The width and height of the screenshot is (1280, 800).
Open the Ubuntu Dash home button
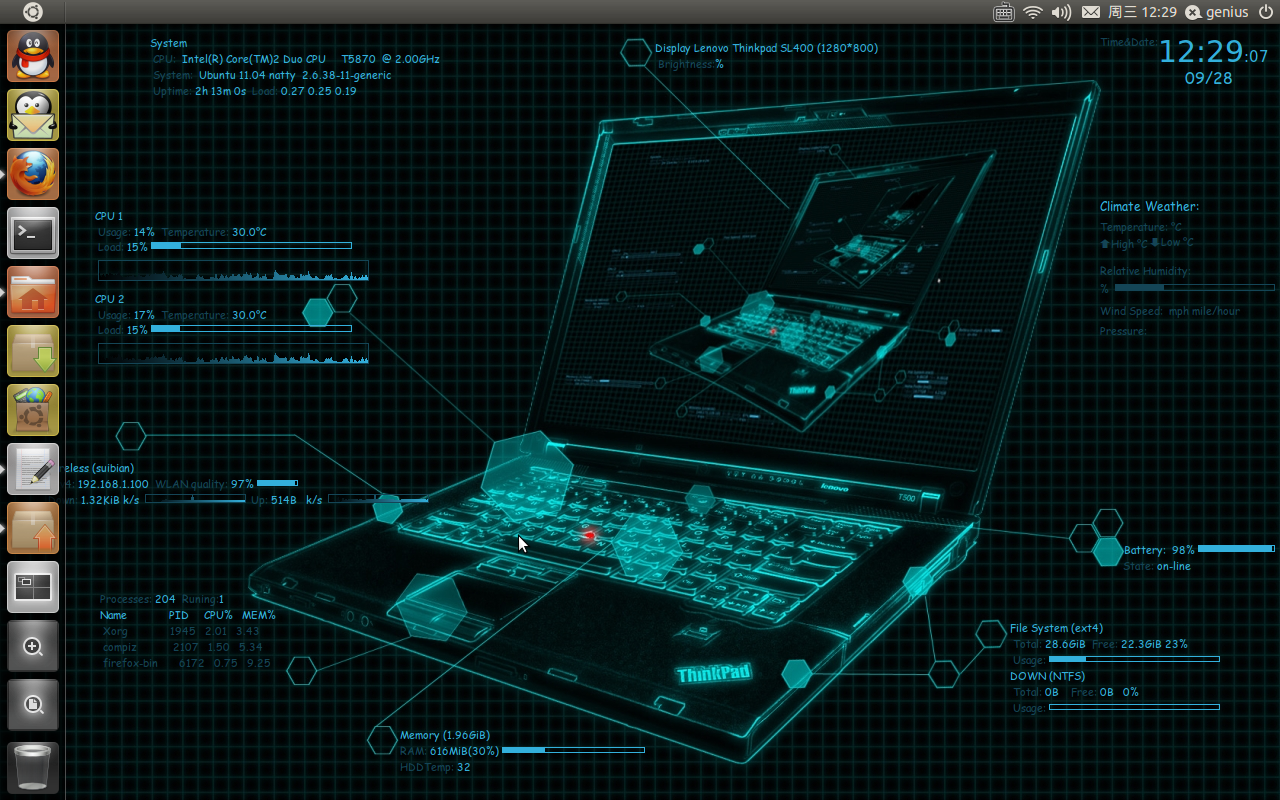click(x=33, y=12)
